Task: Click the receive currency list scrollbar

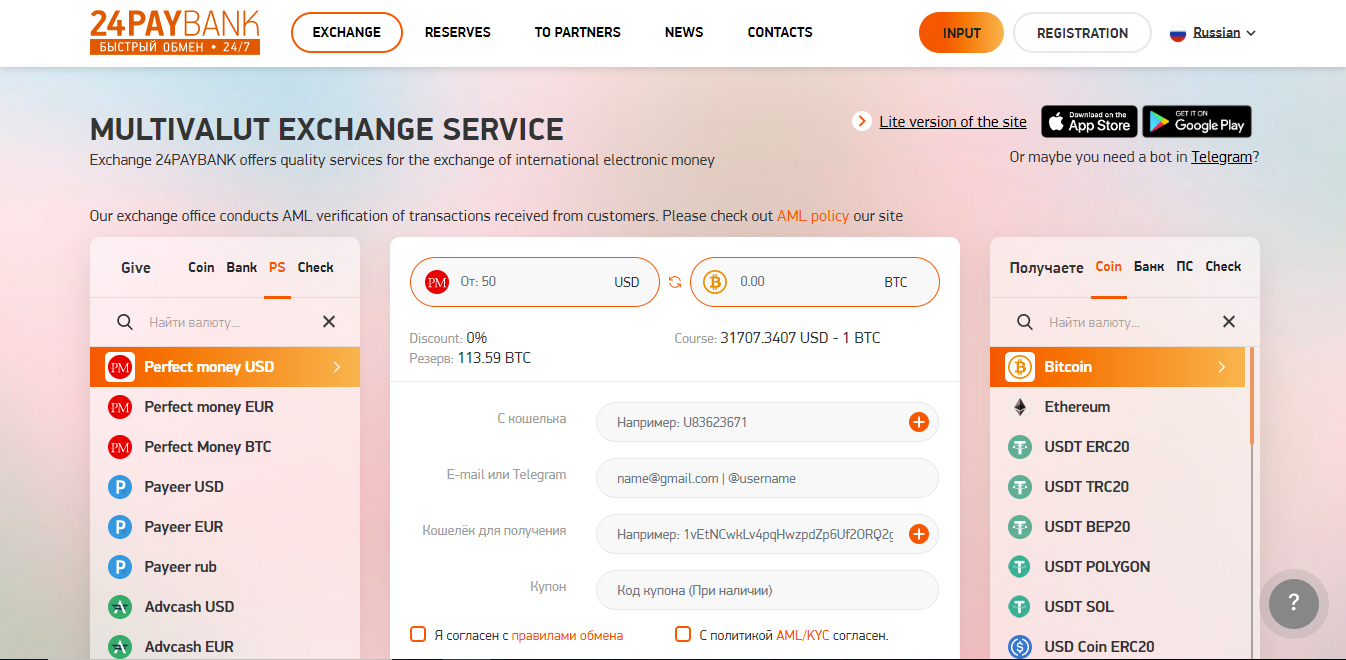Action: click(1251, 396)
